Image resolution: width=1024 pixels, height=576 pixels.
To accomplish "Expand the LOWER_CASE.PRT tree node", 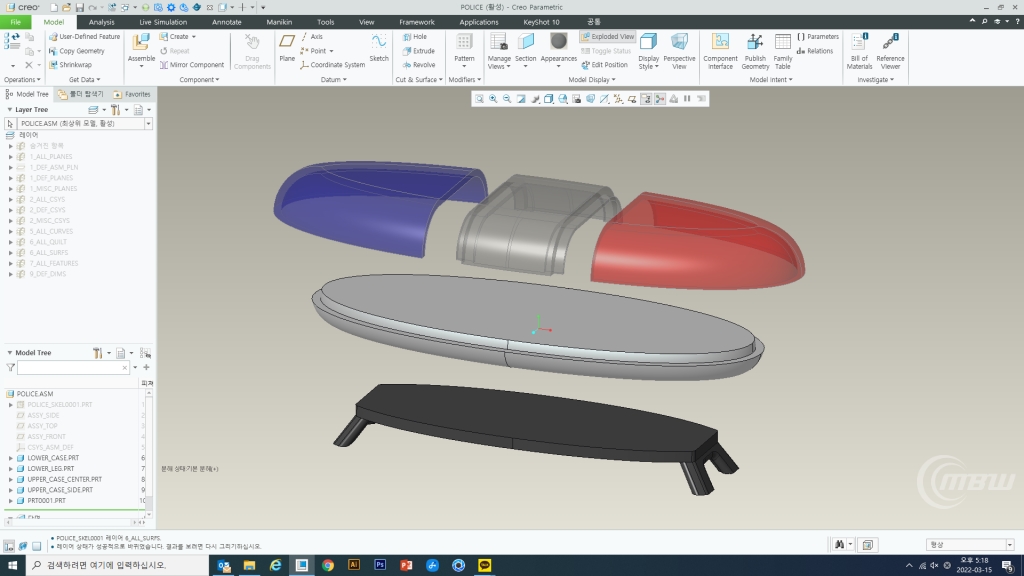I will tap(10, 458).
